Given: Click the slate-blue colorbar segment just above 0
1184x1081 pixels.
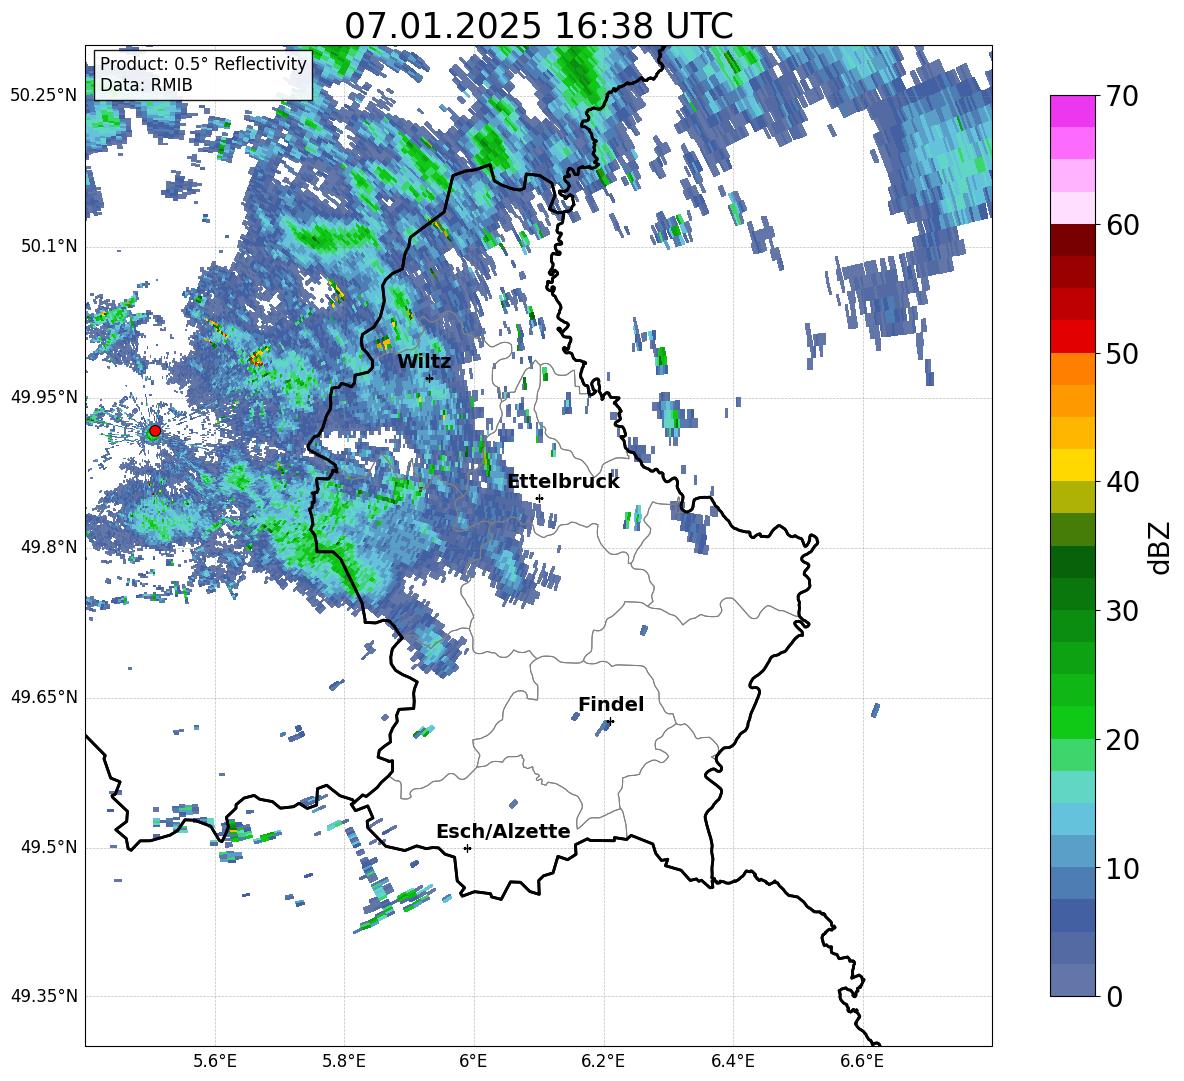Looking at the screenshot, I should pos(1073,980).
